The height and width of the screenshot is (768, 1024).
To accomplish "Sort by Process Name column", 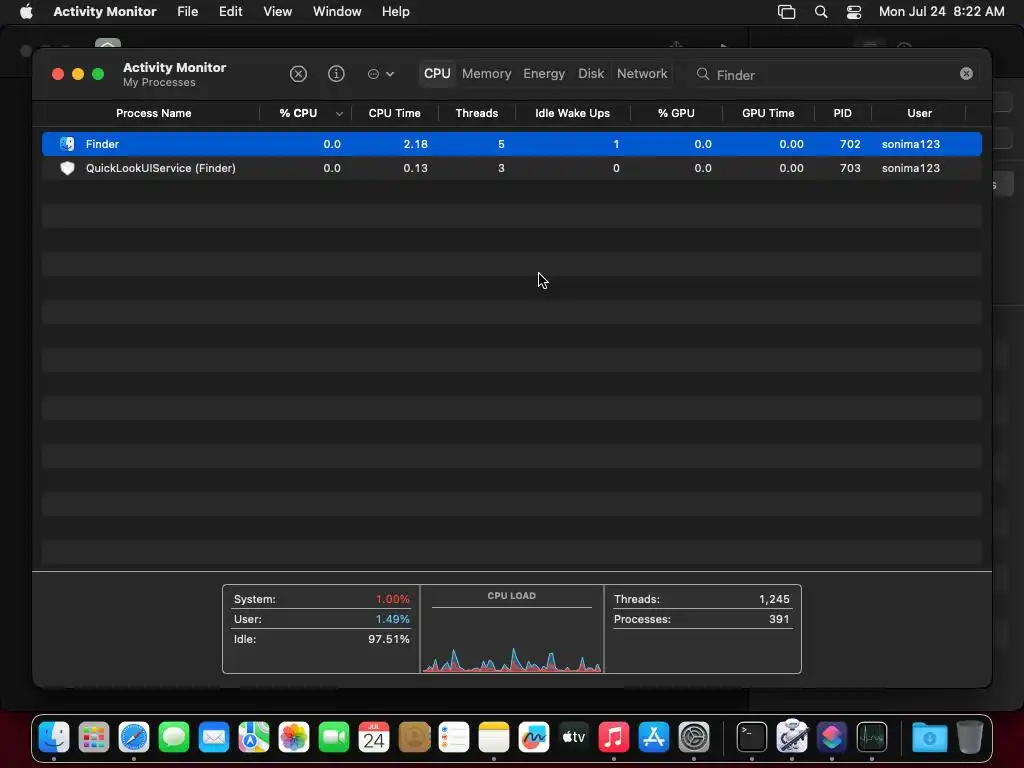I will click(153, 113).
